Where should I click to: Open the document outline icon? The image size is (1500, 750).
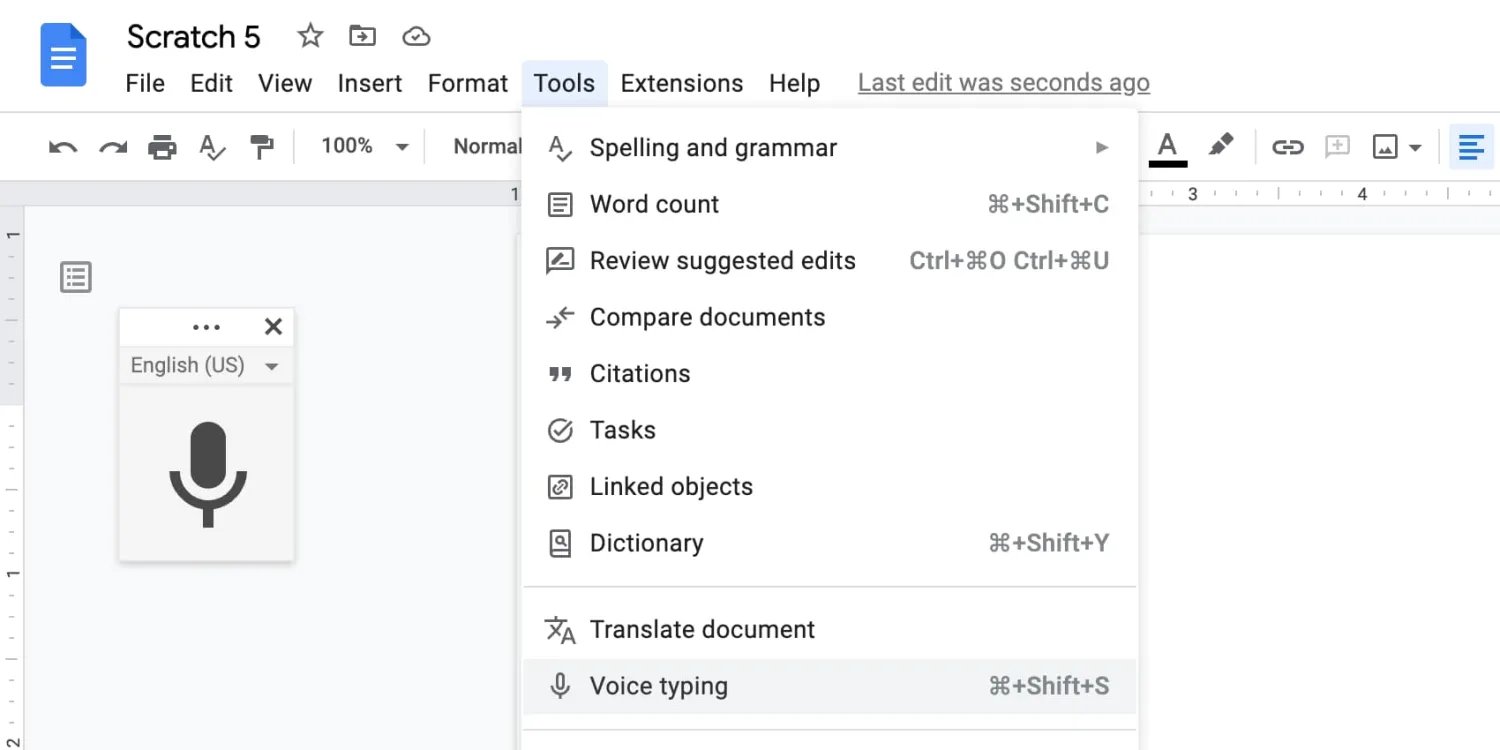76,277
